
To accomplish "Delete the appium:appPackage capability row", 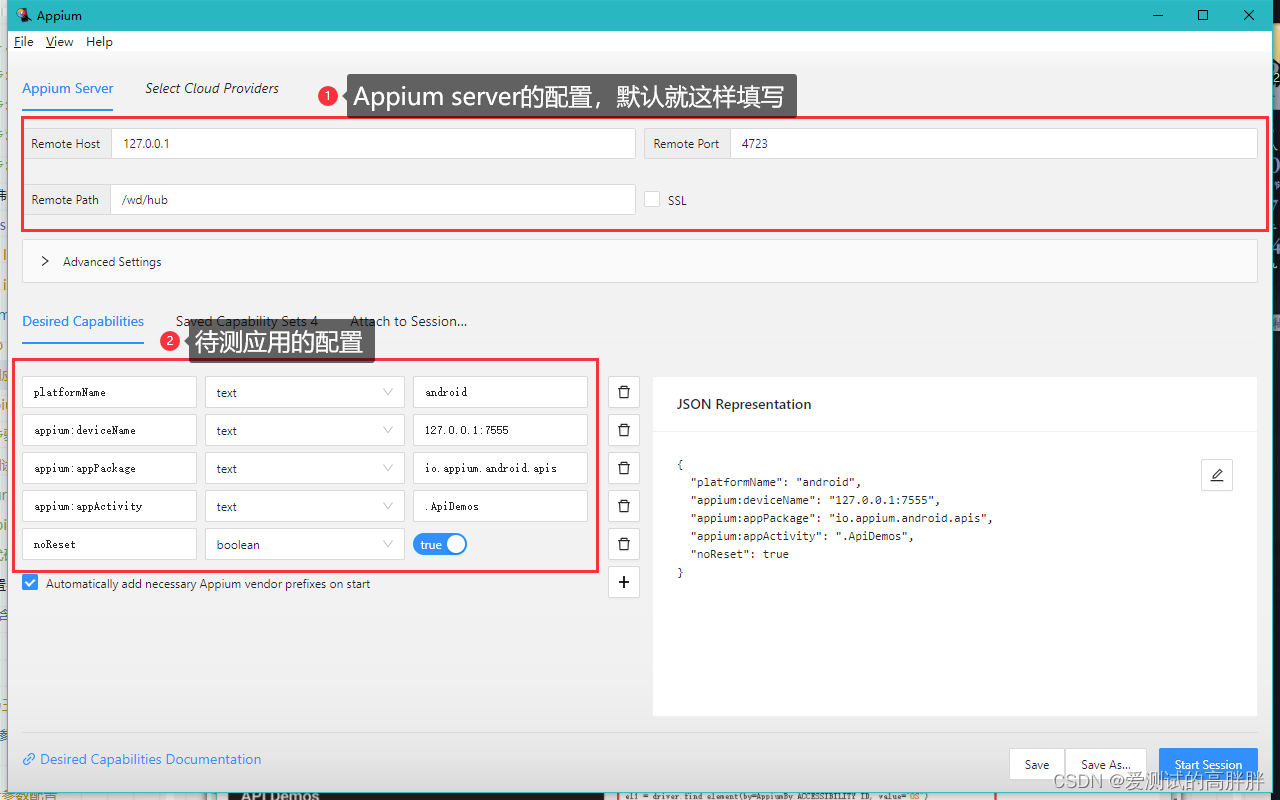I will point(624,468).
